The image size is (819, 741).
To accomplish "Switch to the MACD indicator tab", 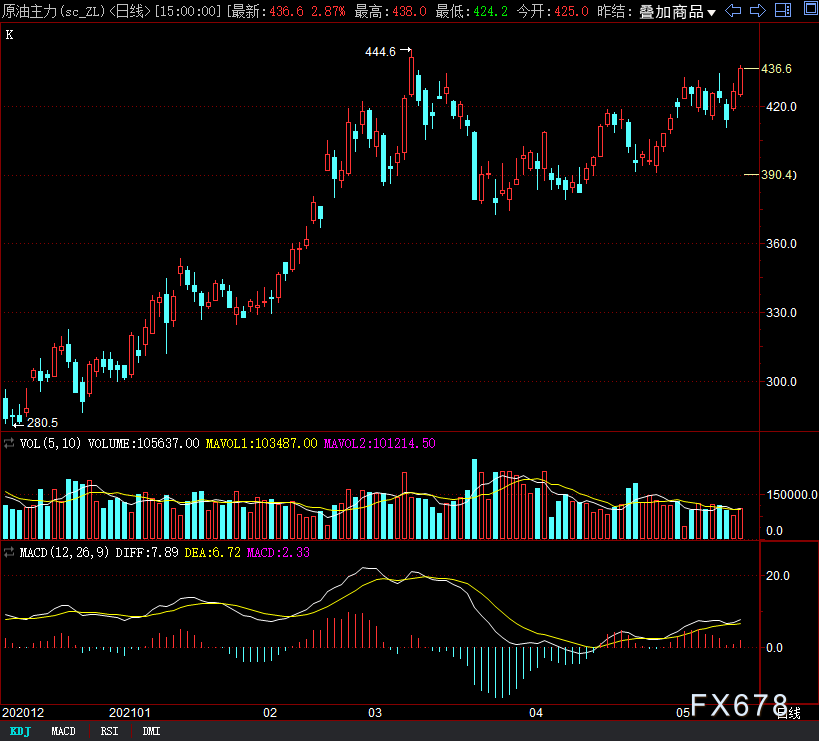I will point(63,731).
